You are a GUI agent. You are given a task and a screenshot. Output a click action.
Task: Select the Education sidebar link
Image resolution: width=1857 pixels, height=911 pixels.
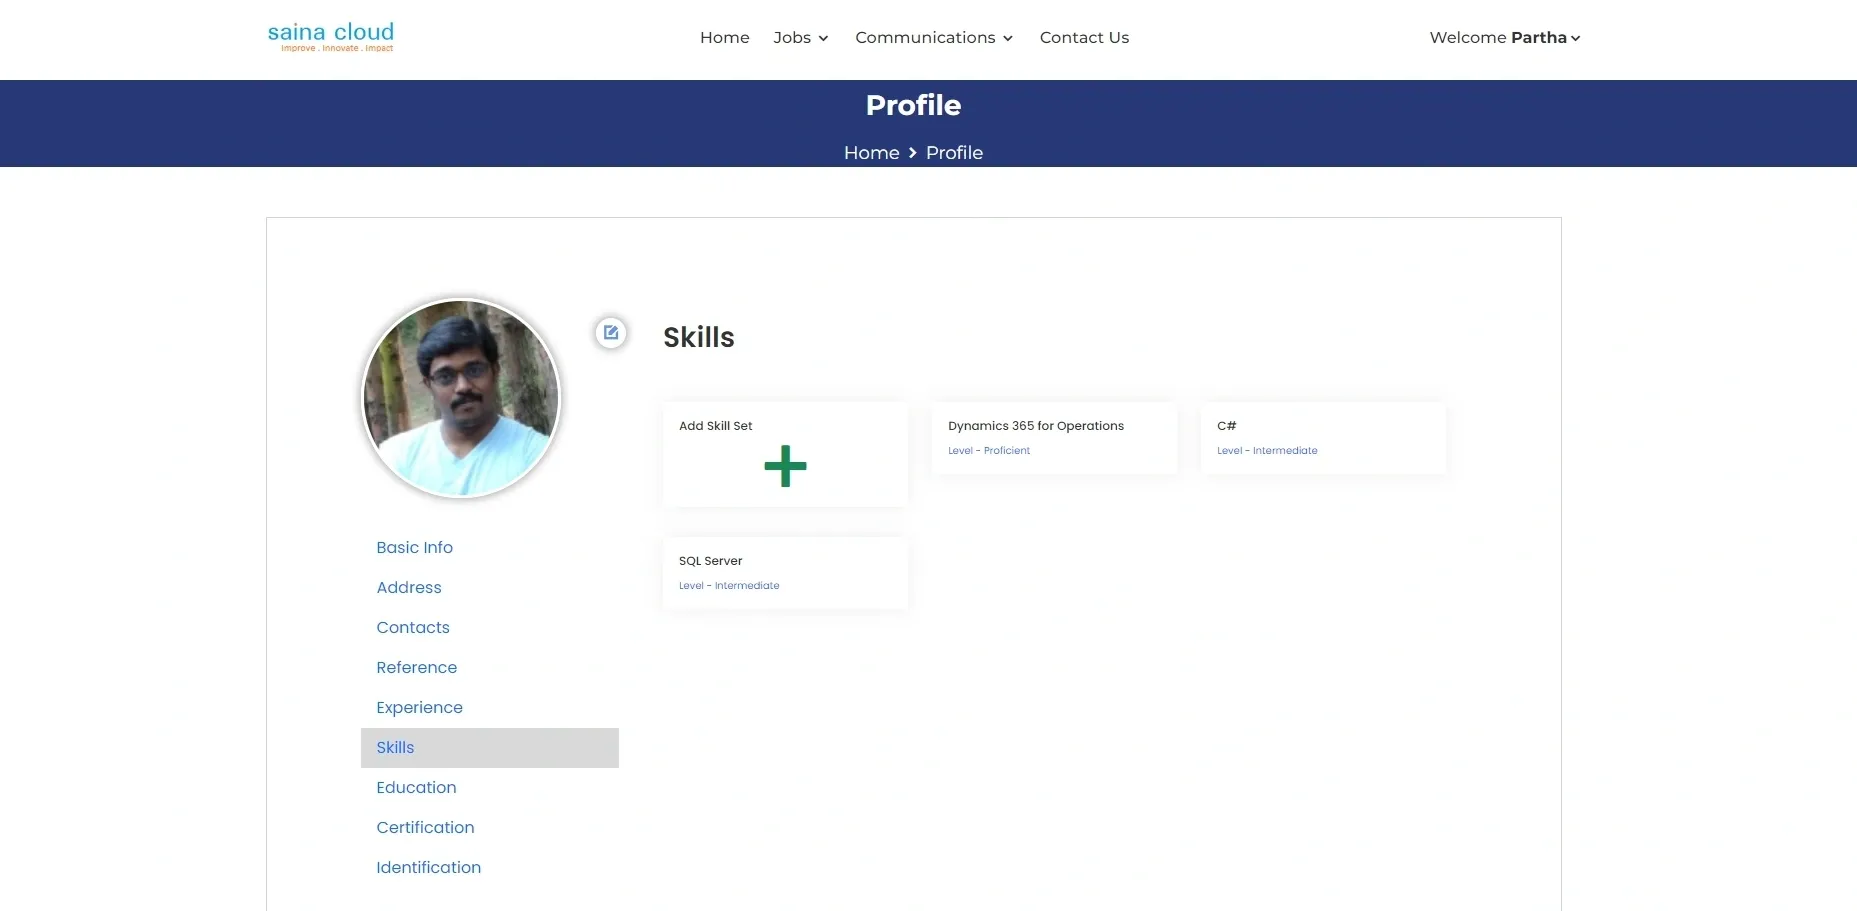click(x=416, y=788)
